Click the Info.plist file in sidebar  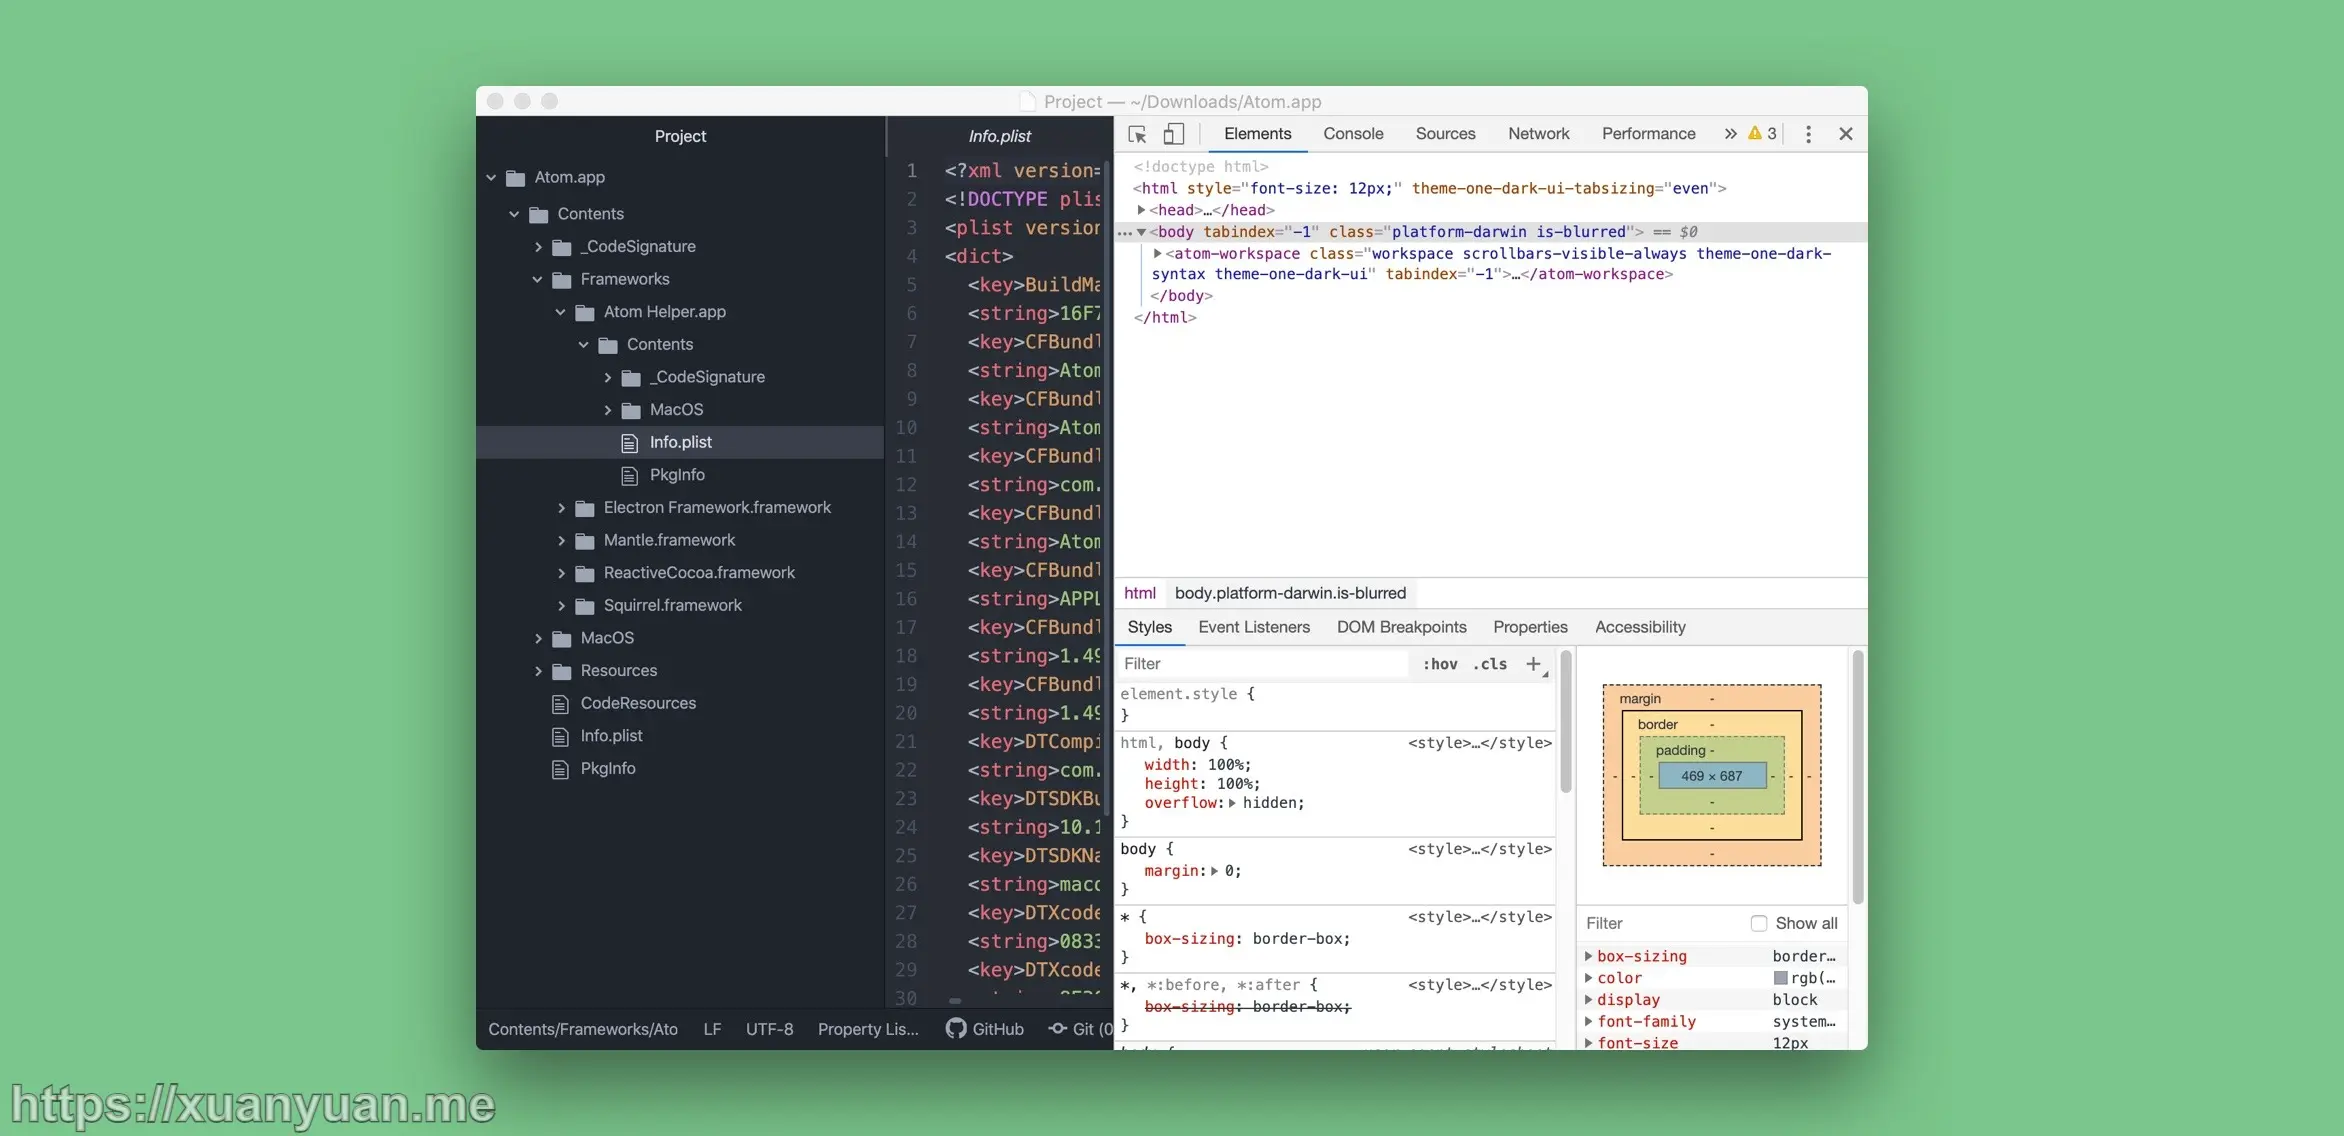(679, 441)
